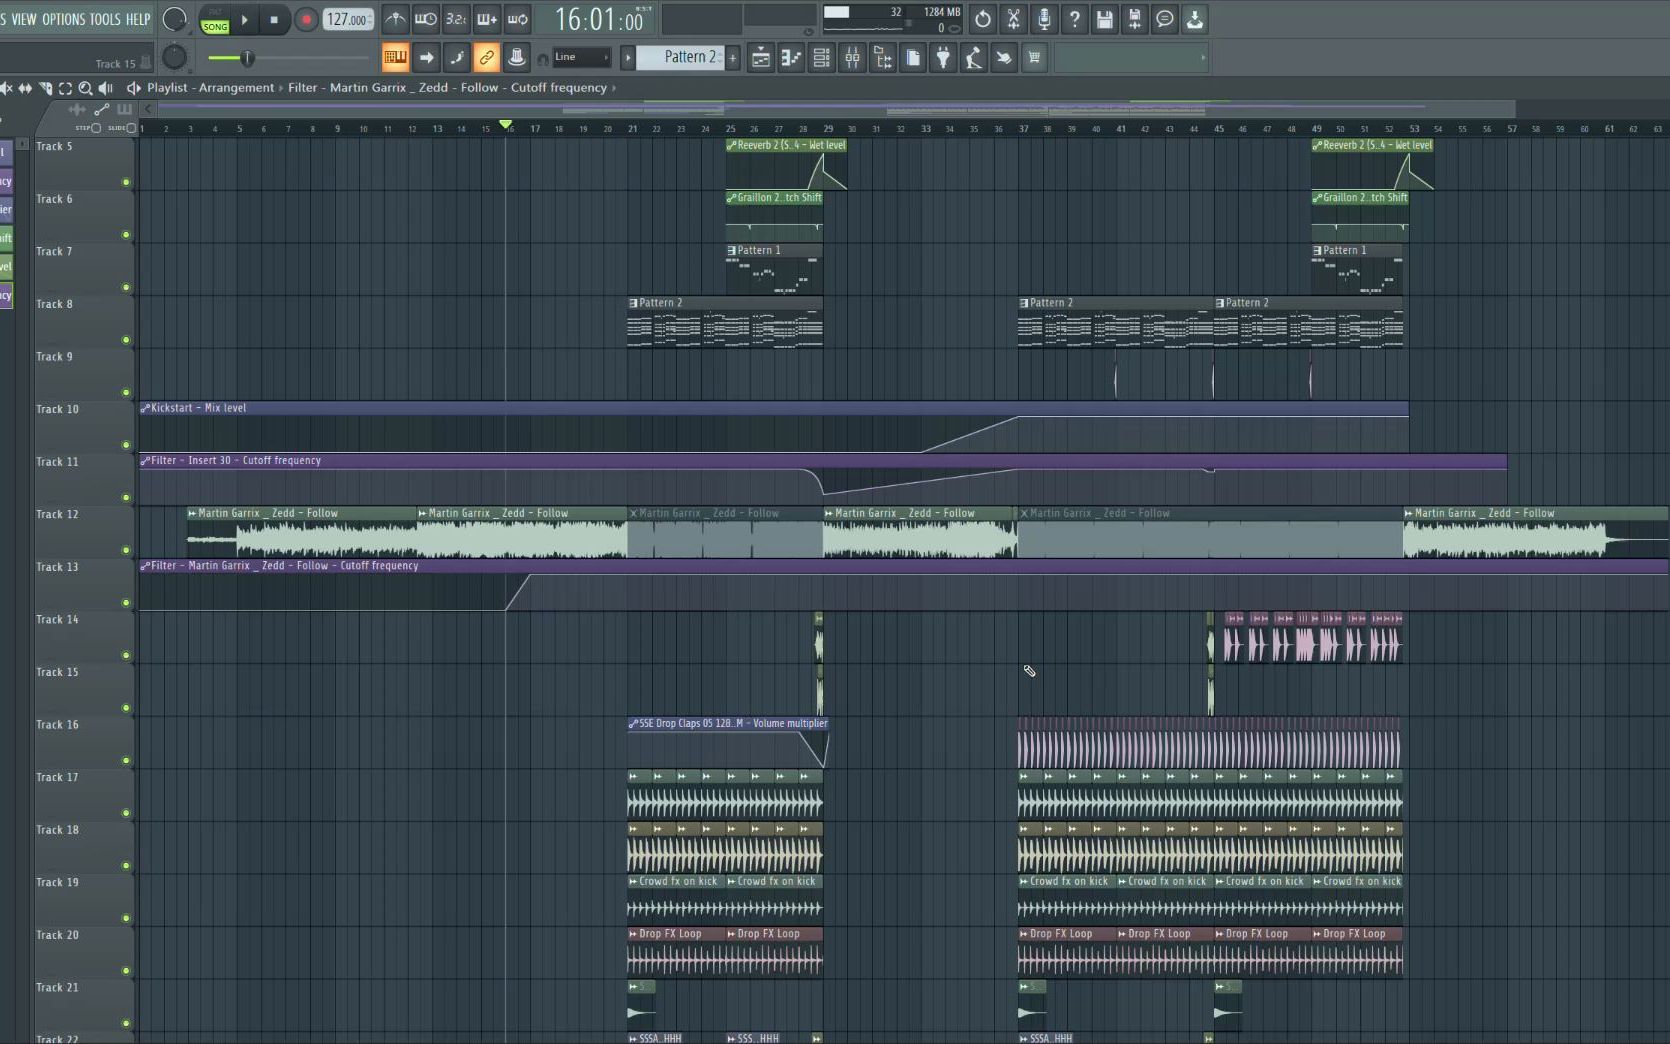The width and height of the screenshot is (1670, 1044).
Task: Click the download tray icon
Action: click(x=1194, y=19)
